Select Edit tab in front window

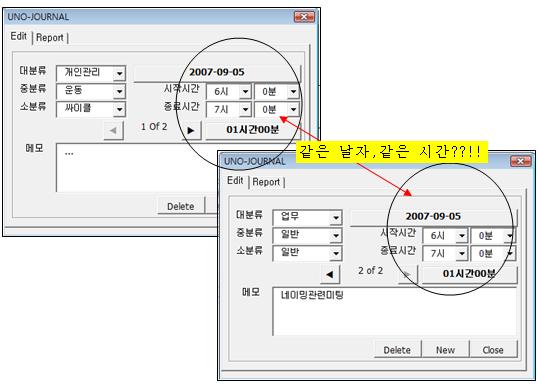pyautogui.click(x=235, y=181)
